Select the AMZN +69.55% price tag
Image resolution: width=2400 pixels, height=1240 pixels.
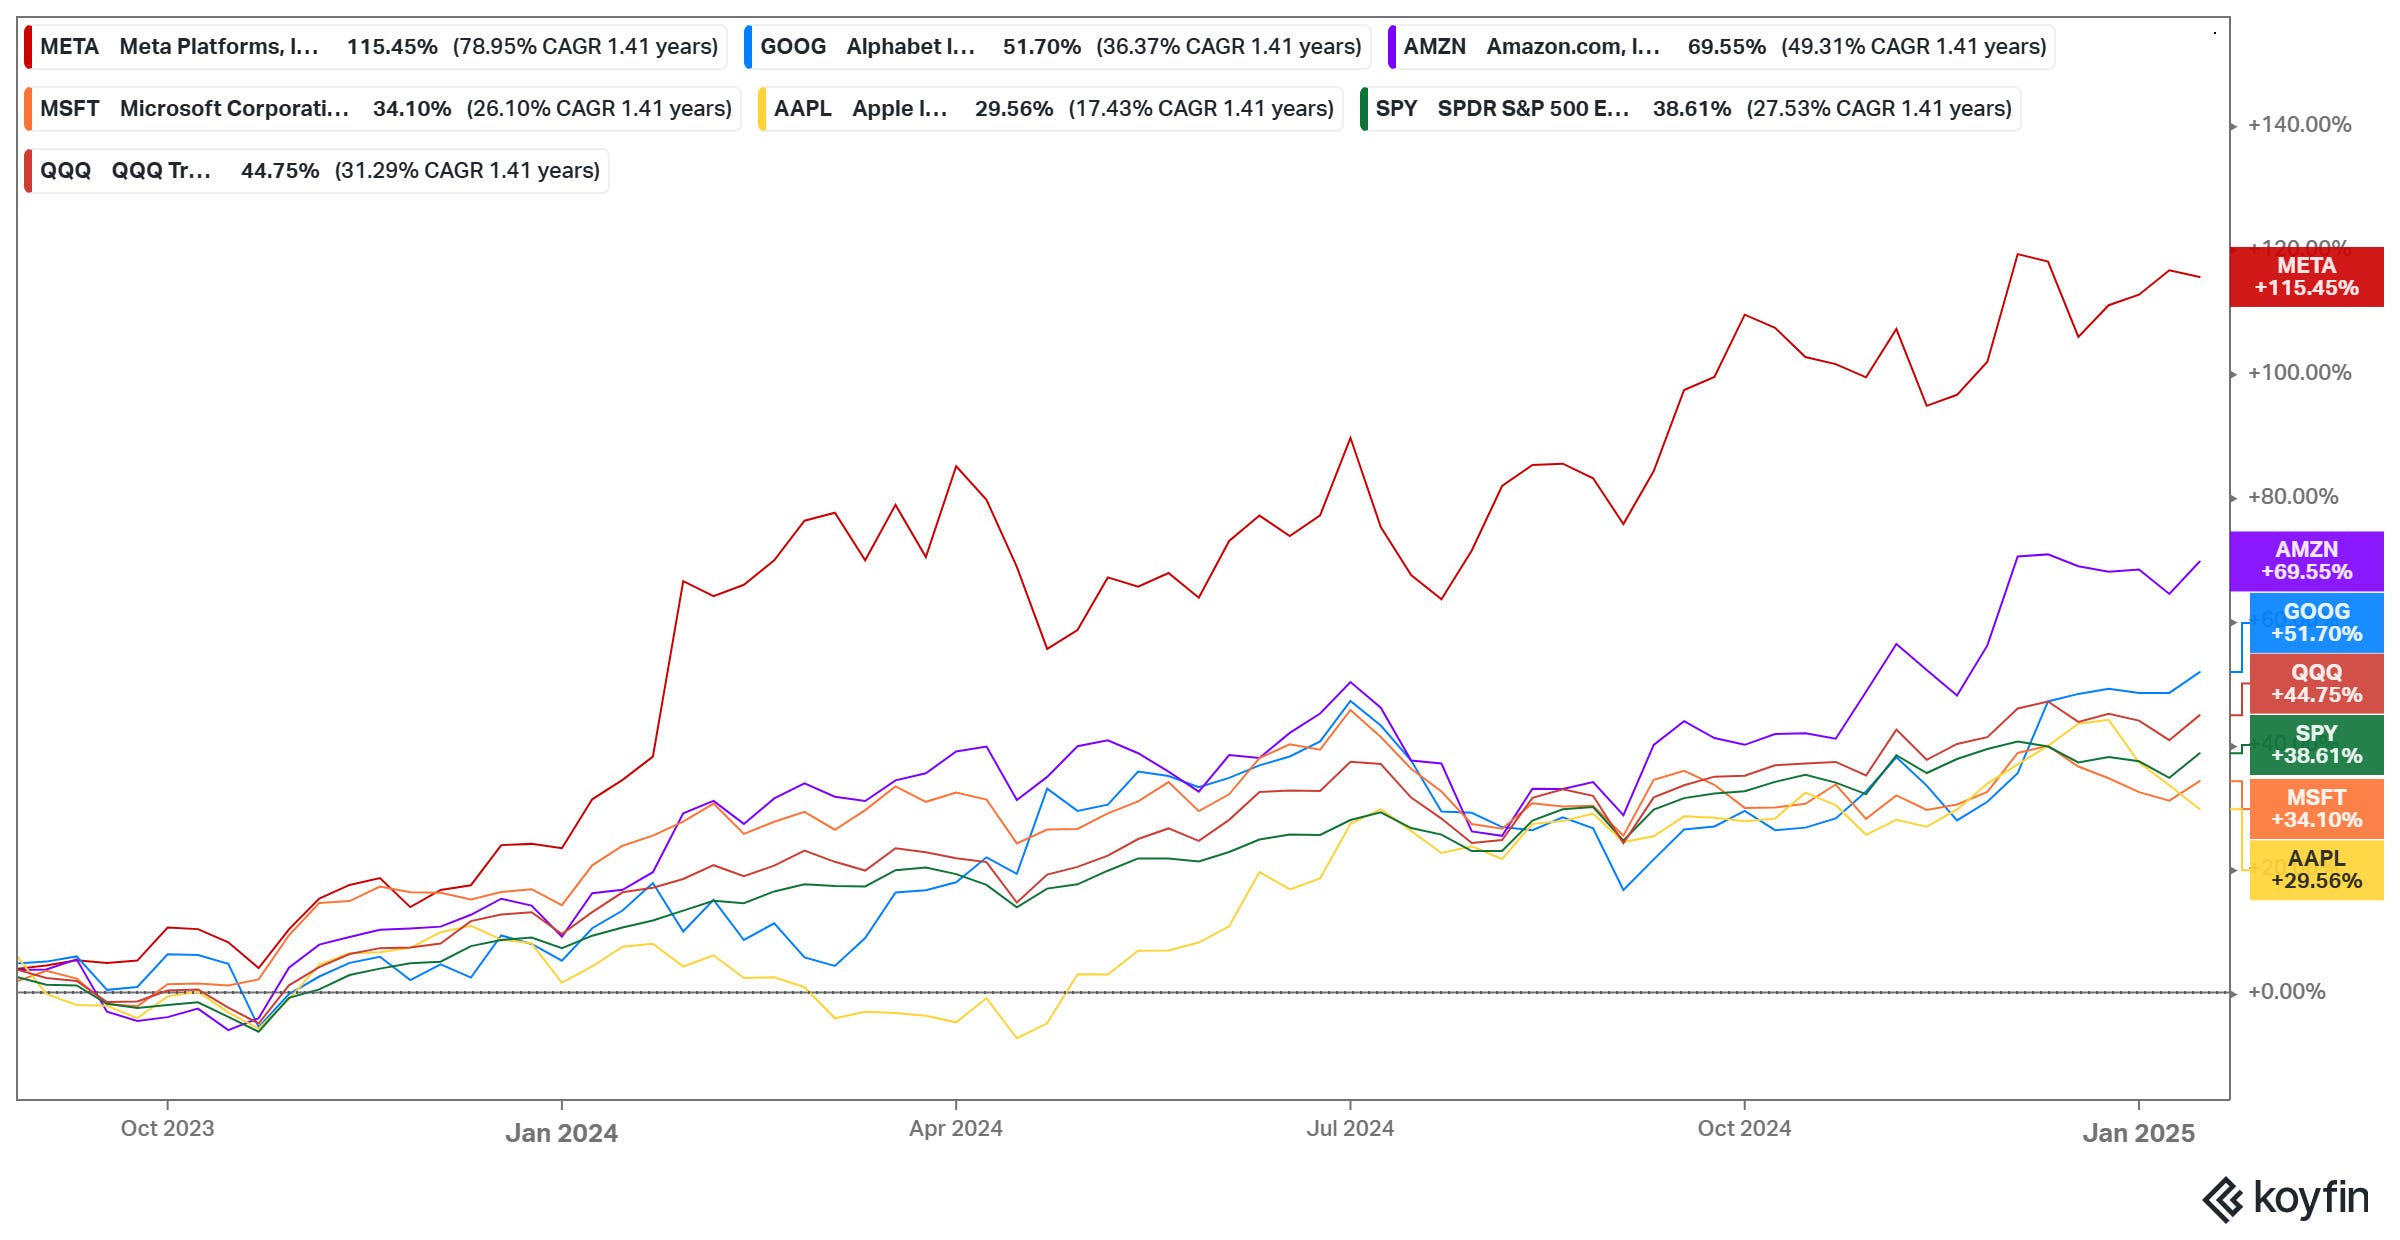click(x=2306, y=561)
